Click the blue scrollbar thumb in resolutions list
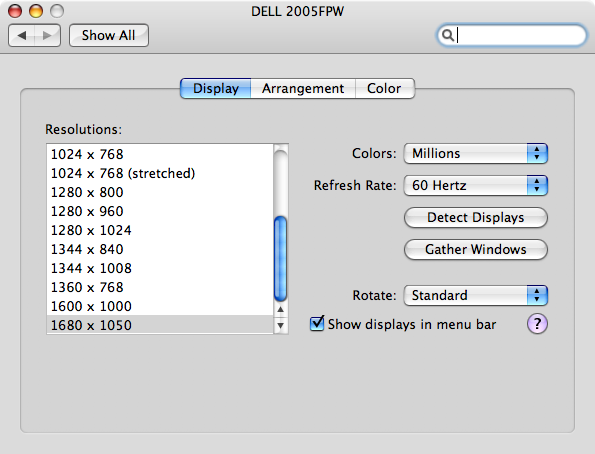This screenshot has width=595, height=454. (280, 258)
